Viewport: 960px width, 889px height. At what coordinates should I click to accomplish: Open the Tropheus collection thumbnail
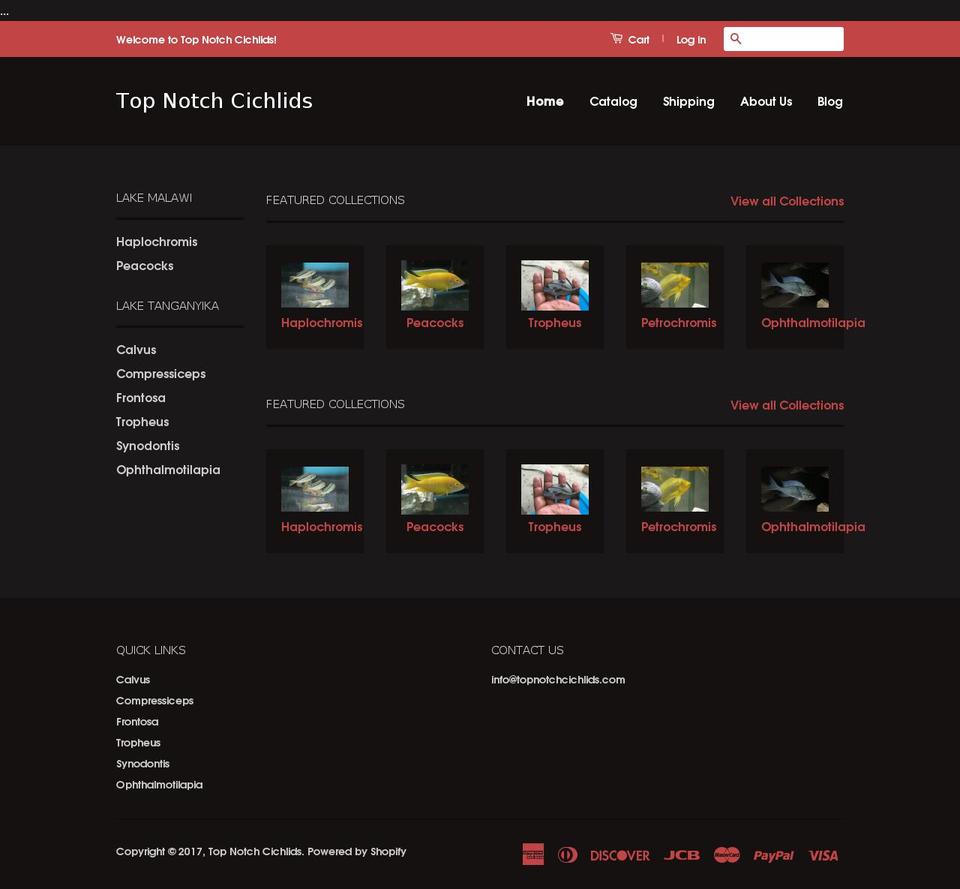tap(554, 284)
